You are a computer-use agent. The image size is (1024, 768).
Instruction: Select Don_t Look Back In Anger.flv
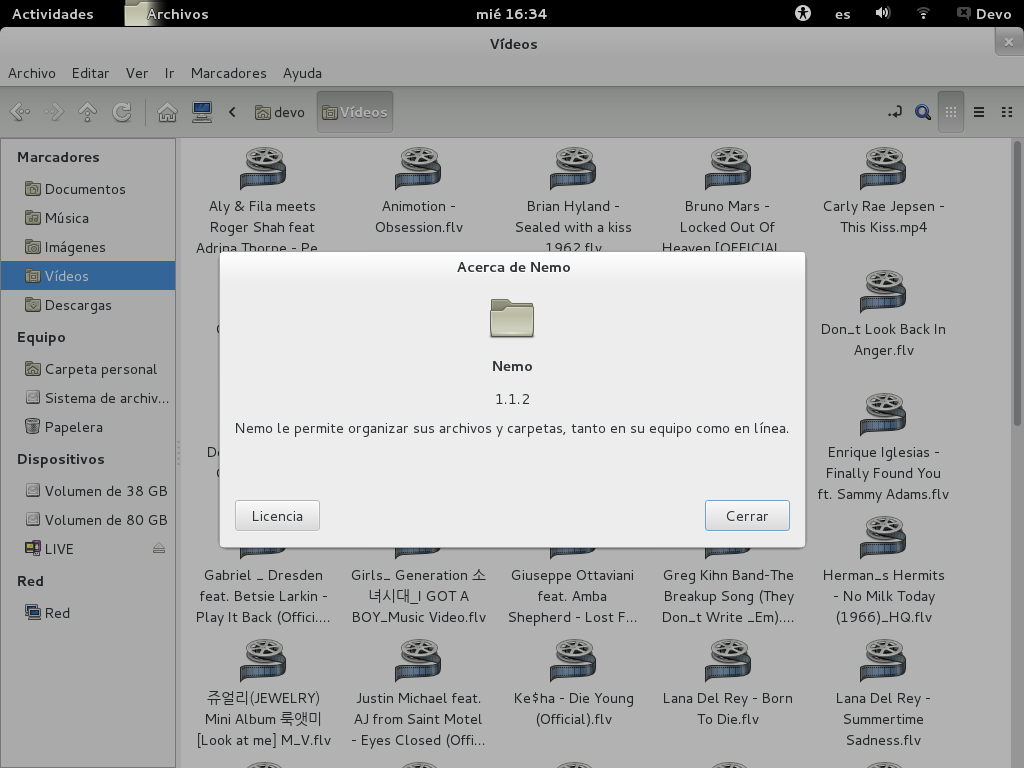(883, 313)
